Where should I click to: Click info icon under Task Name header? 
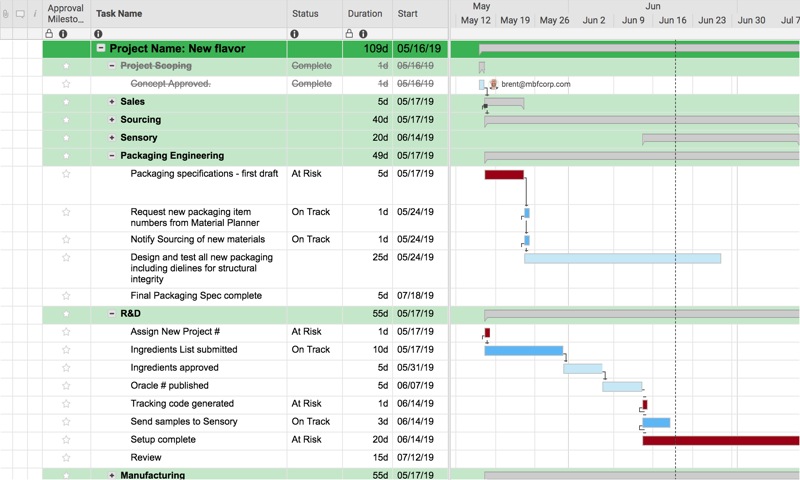98,34
